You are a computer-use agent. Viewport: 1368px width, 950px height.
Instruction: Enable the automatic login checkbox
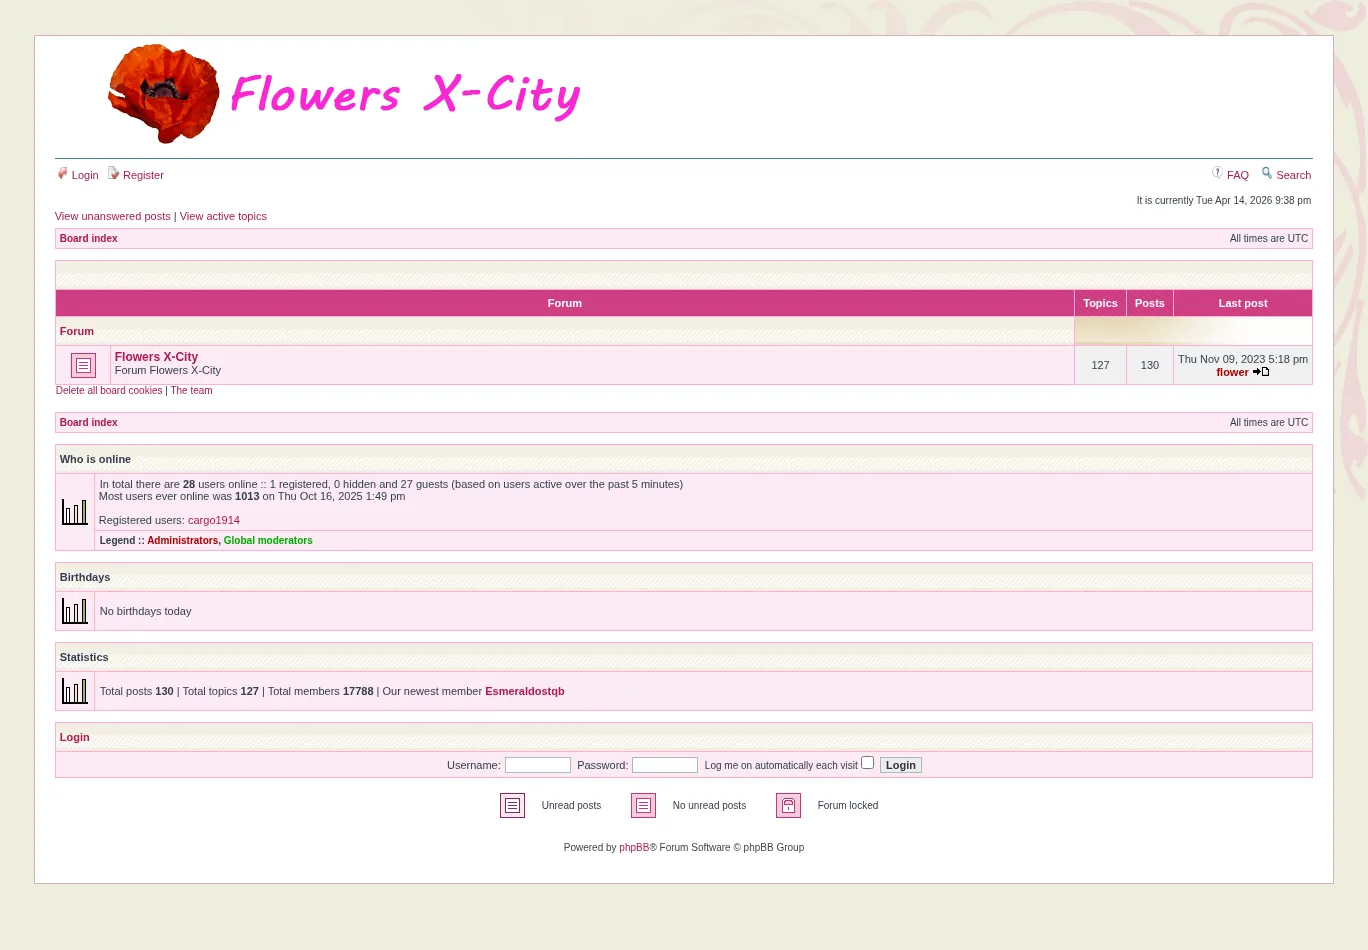(867, 763)
